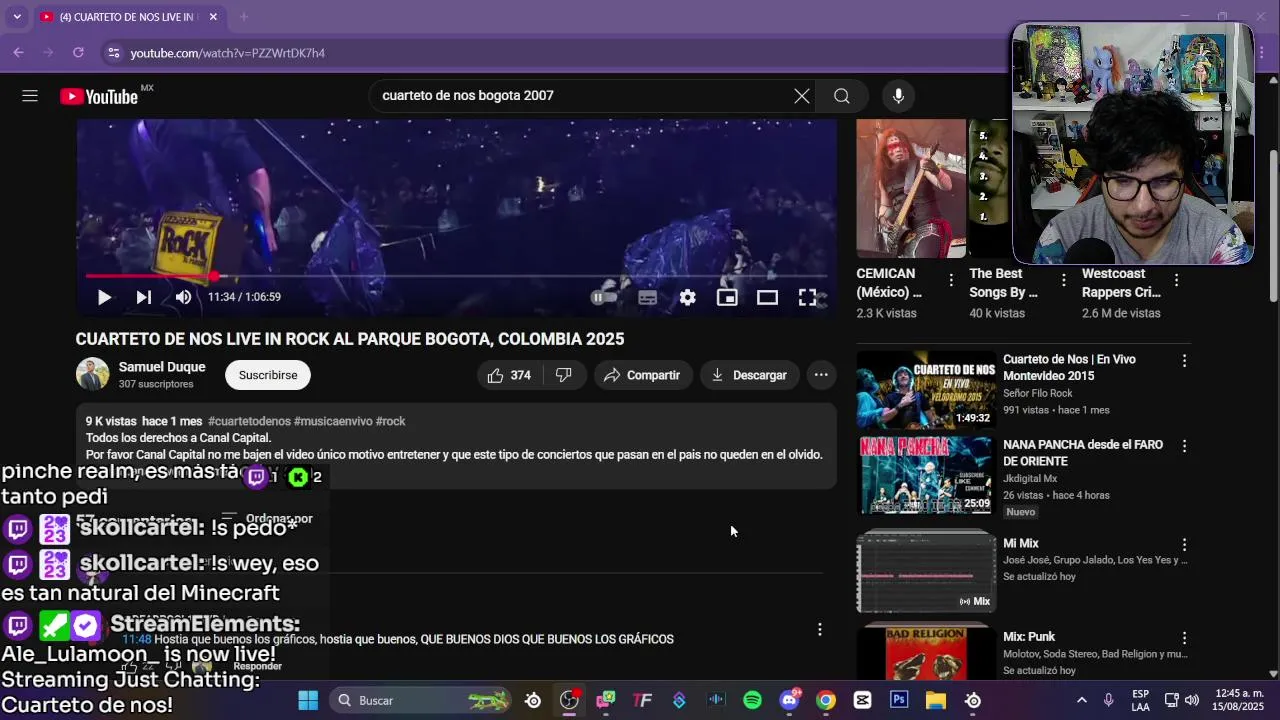This screenshot has height=720, width=1280.
Task: Toggle subtitles in the player
Action: coord(647,297)
